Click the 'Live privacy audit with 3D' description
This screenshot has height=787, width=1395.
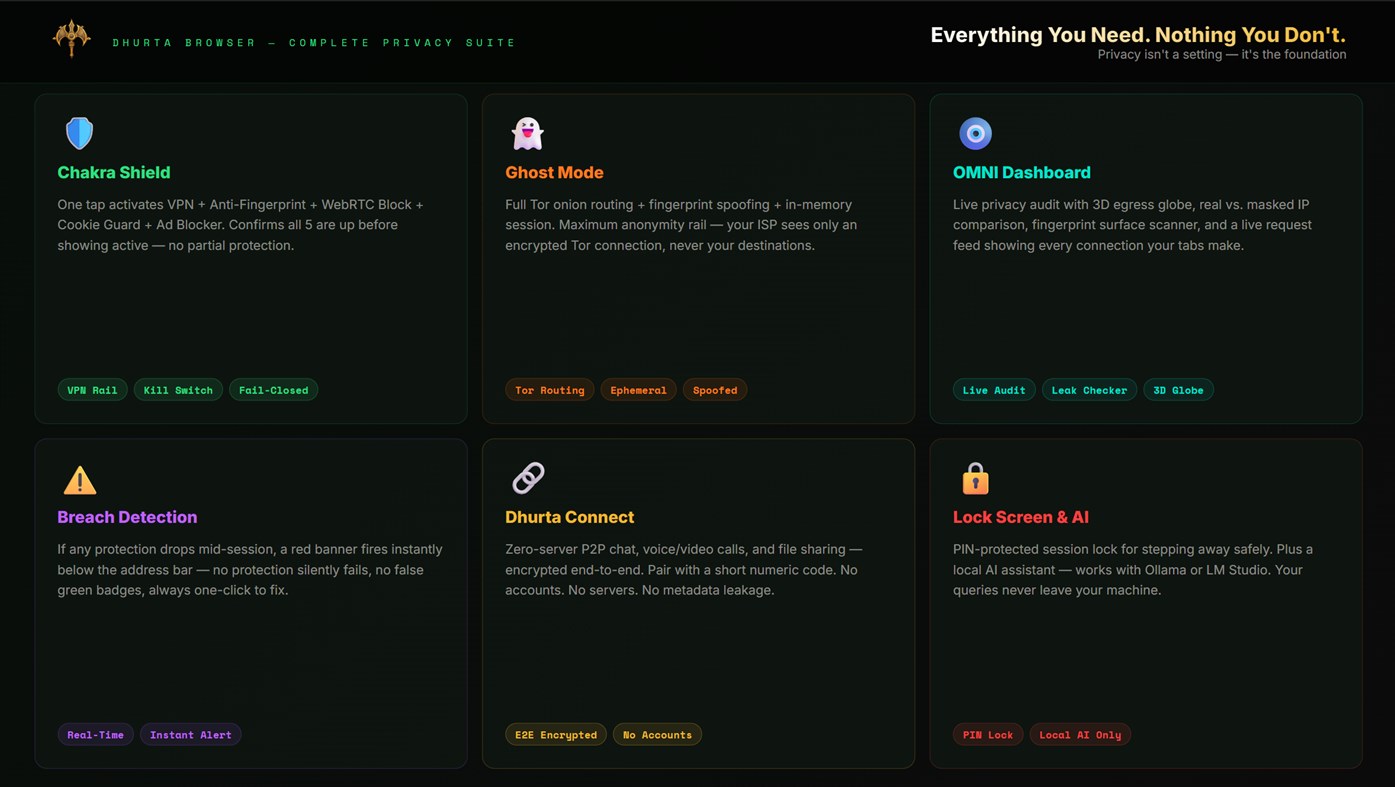pyautogui.click(x=1132, y=225)
